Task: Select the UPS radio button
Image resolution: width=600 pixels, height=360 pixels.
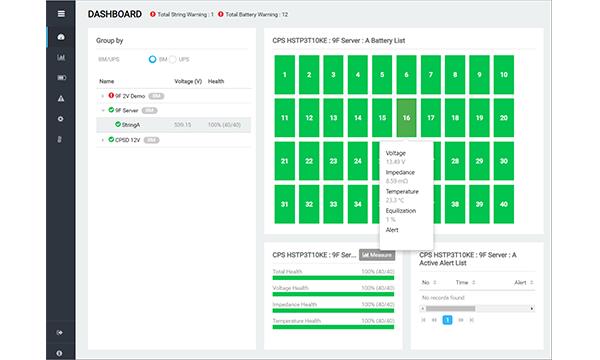Action: (173, 59)
